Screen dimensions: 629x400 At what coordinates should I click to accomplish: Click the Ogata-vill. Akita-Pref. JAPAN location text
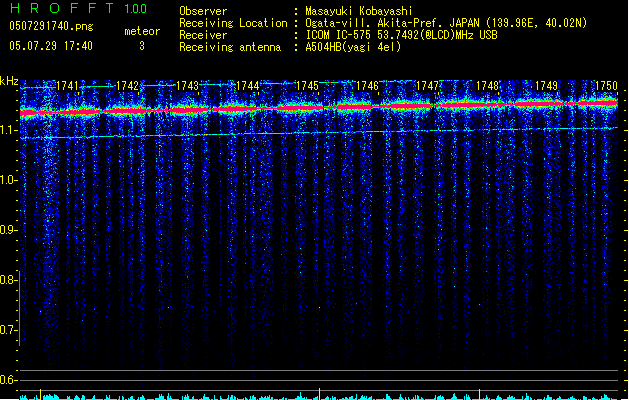point(446,23)
